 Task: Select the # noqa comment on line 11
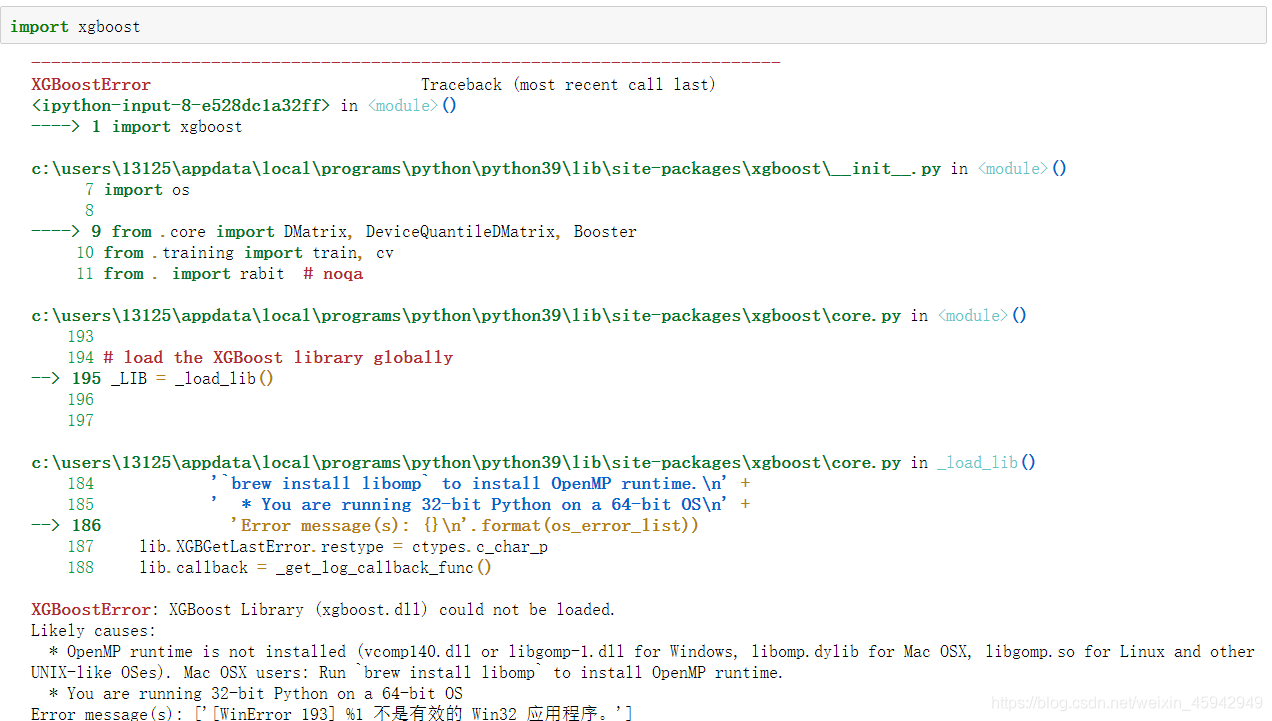pos(332,273)
